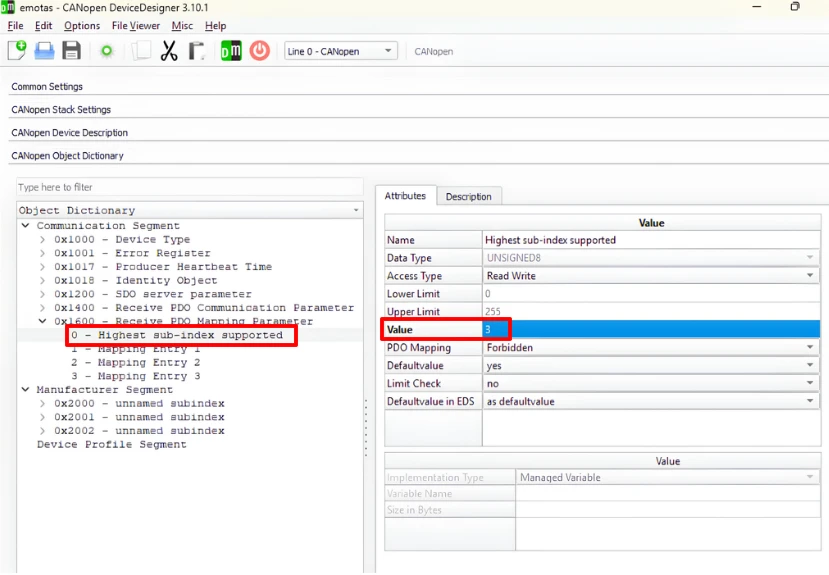
Task: Open the Options menu
Action: [x=82, y=26]
